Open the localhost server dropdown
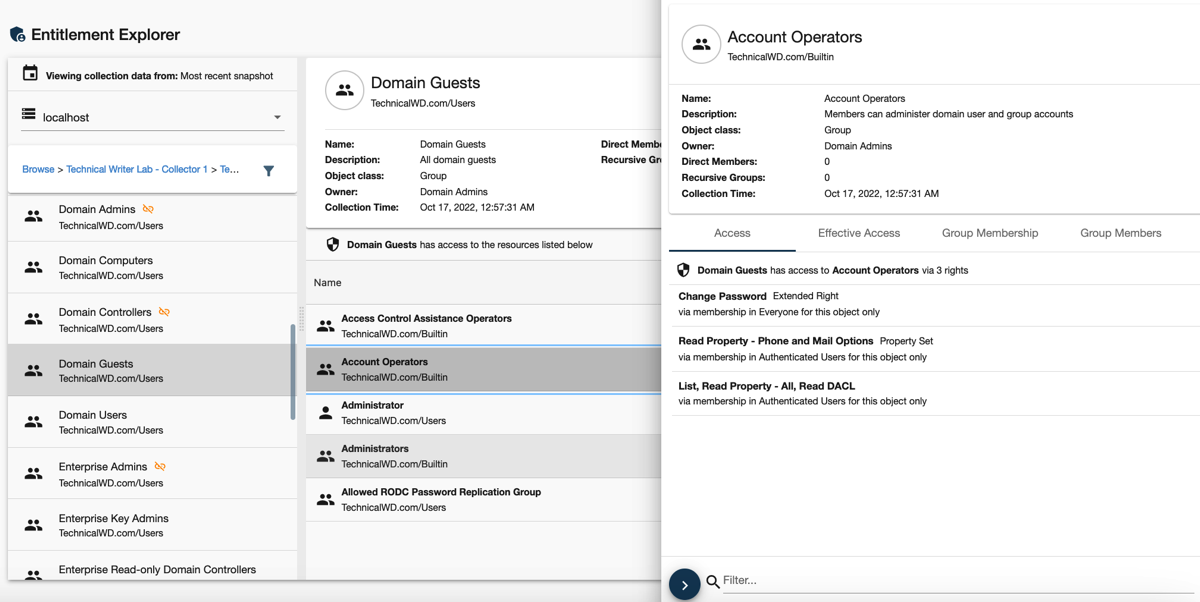 click(152, 117)
